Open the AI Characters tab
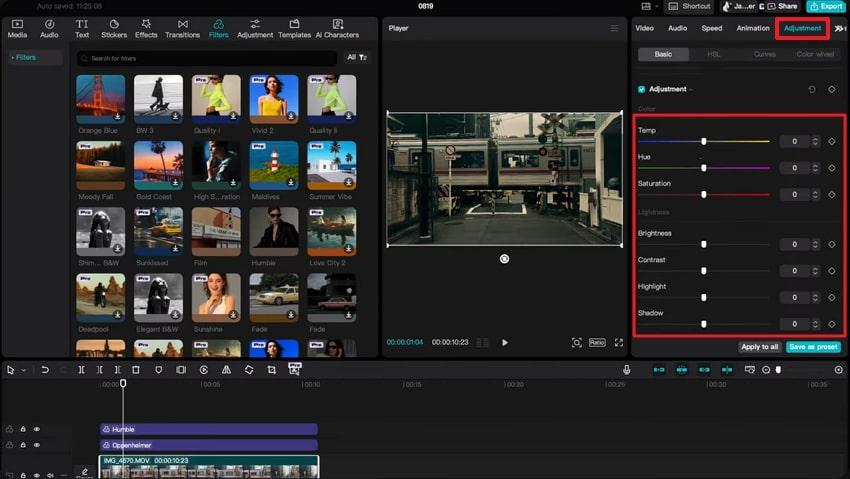 click(x=337, y=29)
